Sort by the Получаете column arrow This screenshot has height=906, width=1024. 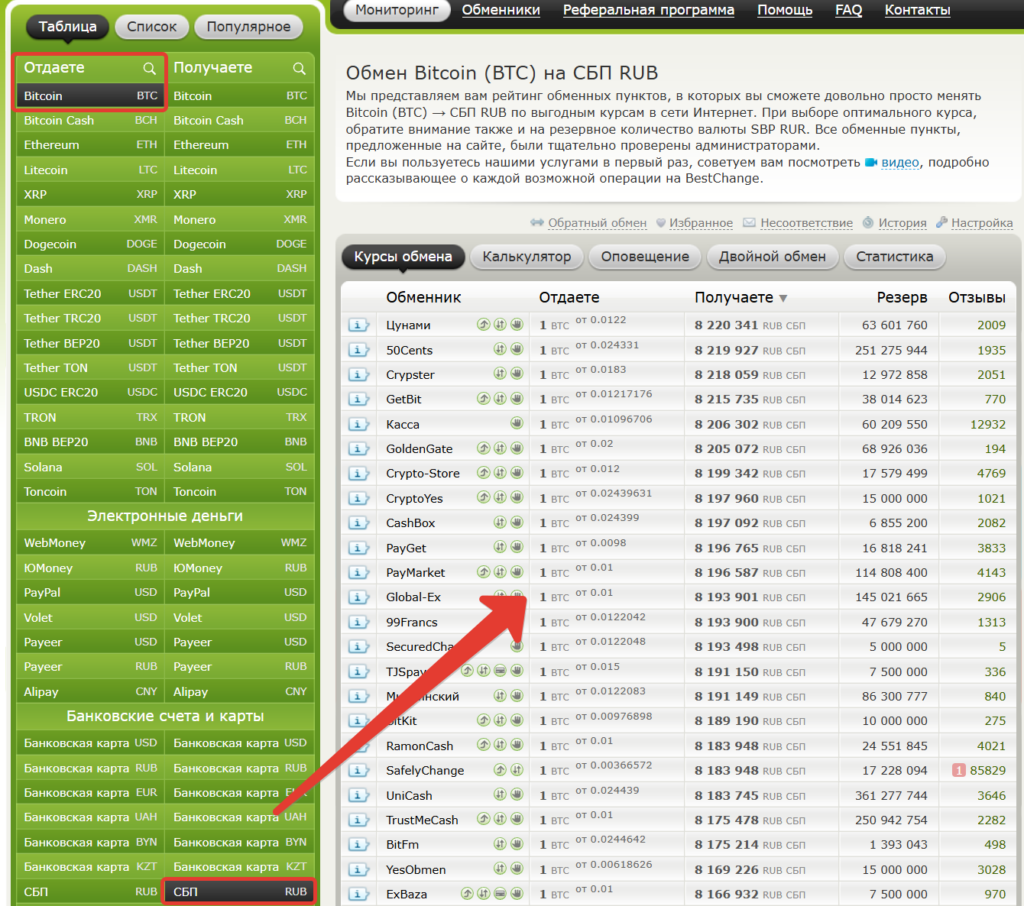783,298
